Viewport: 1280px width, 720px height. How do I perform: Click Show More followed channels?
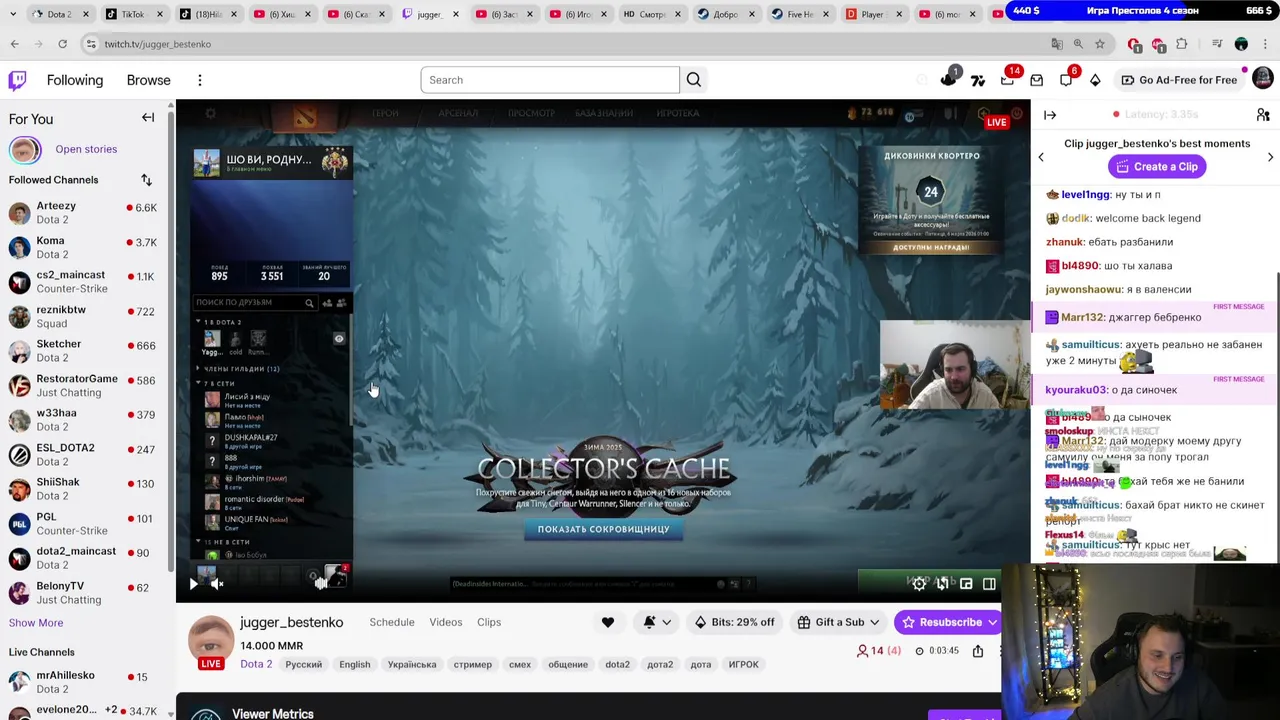[36, 623]
